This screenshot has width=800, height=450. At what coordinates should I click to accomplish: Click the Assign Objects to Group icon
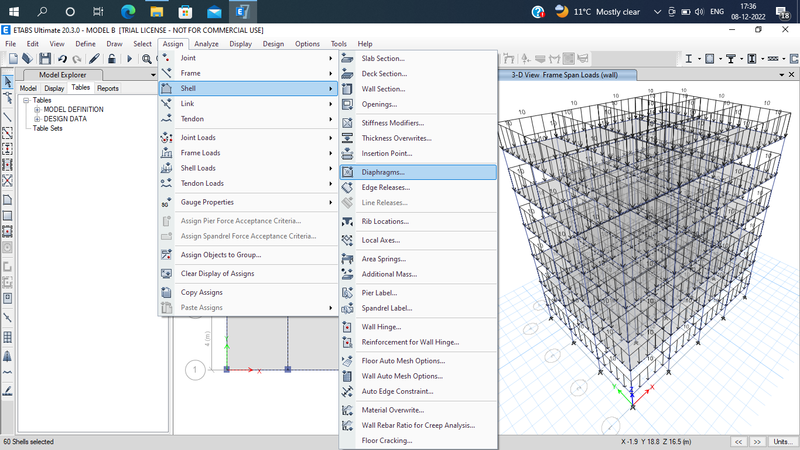[166, 255]
